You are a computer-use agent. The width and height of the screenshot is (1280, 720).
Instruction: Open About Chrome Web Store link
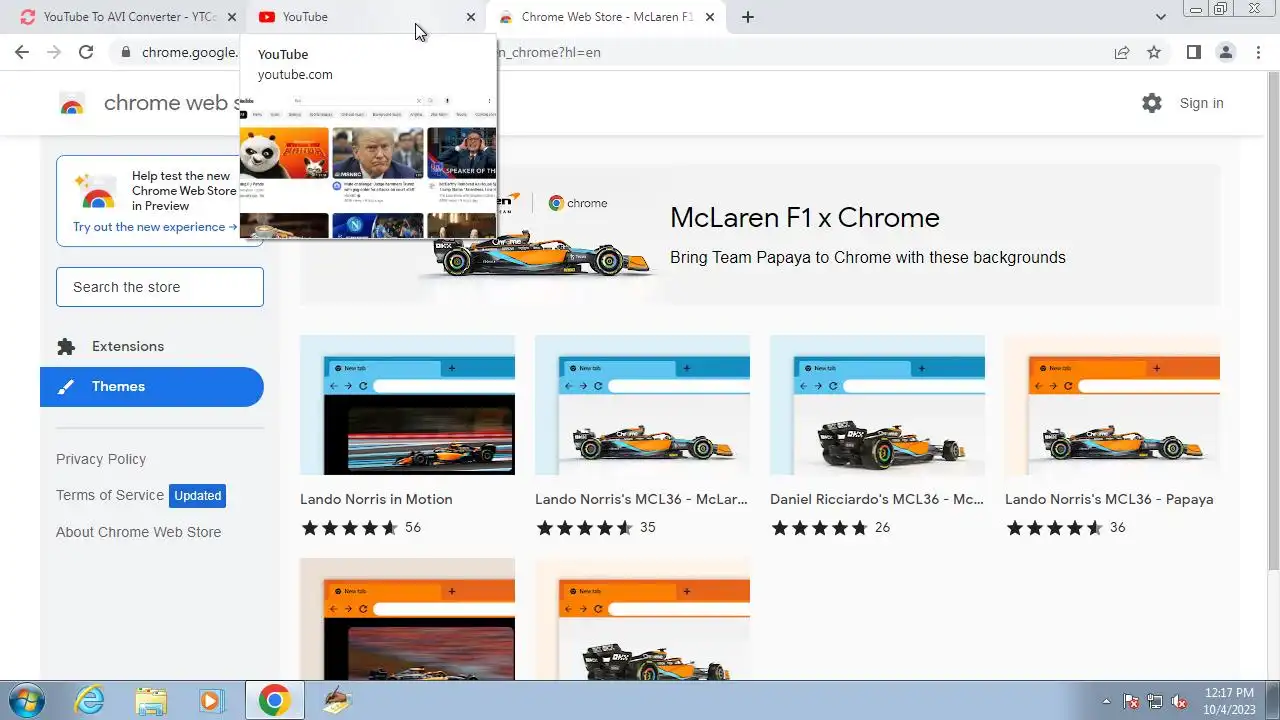click(x=139, y=532)
